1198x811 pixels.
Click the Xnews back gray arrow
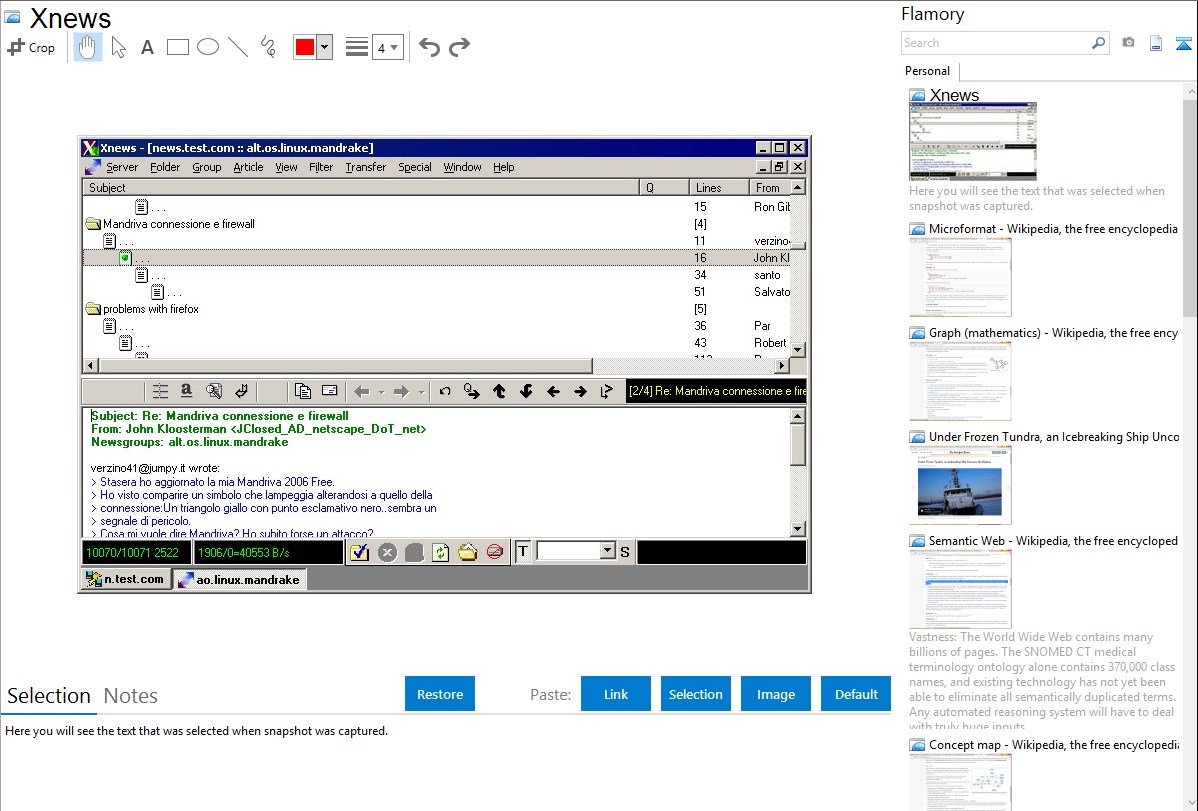click(x=361, y=391)
